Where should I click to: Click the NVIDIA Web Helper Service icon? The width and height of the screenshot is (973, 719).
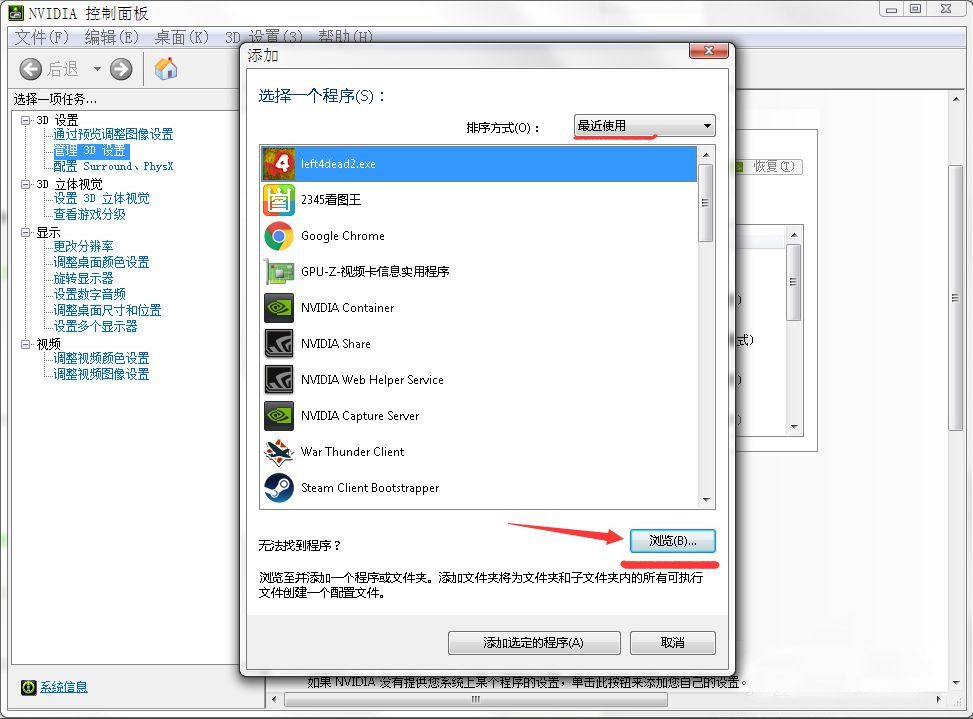click(x=278, y=380)
